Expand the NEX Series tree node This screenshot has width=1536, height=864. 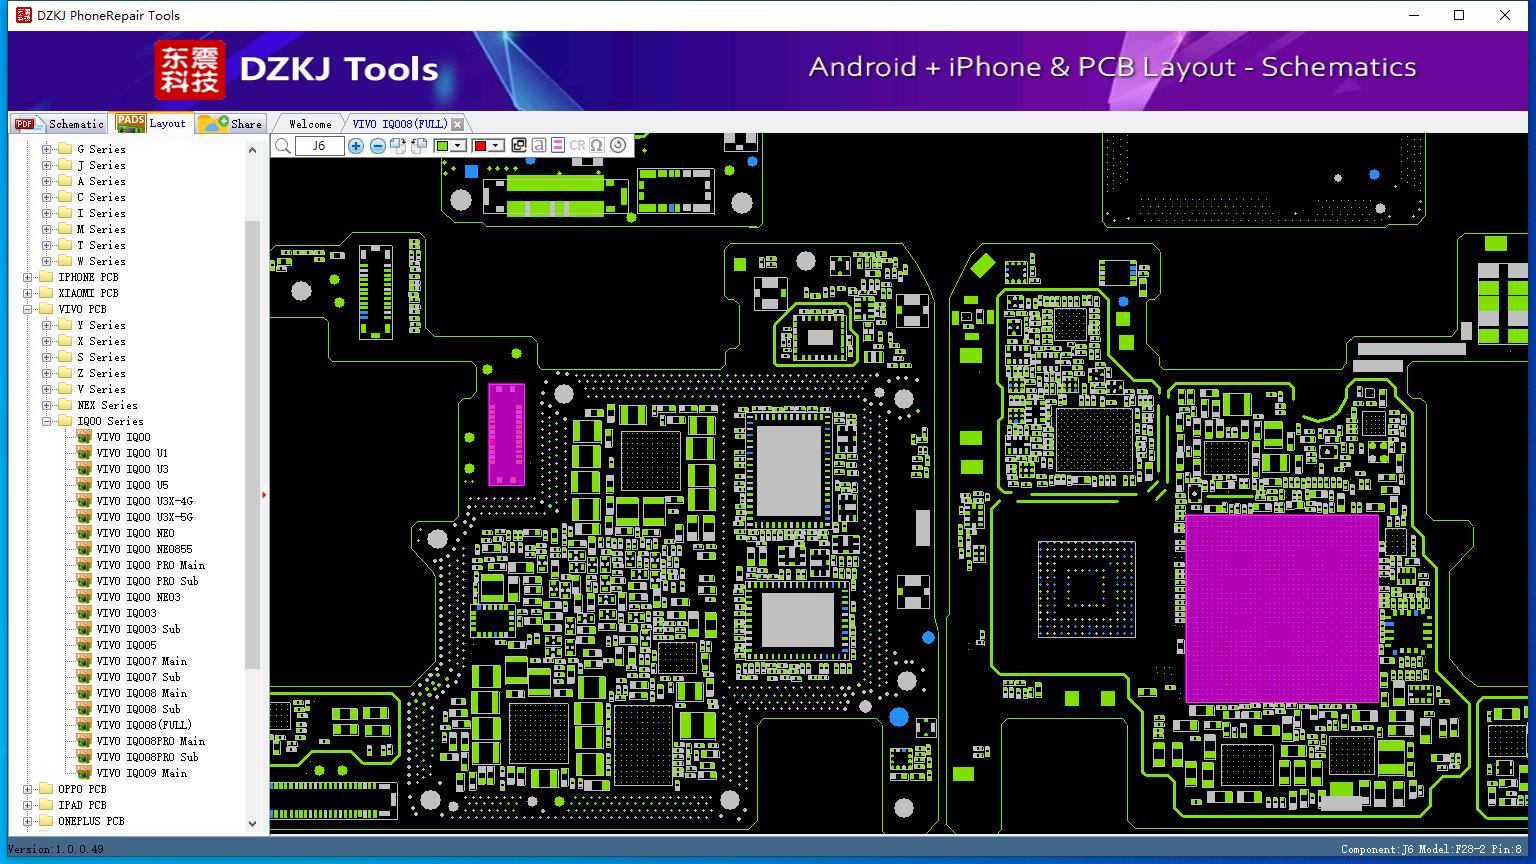46,405
